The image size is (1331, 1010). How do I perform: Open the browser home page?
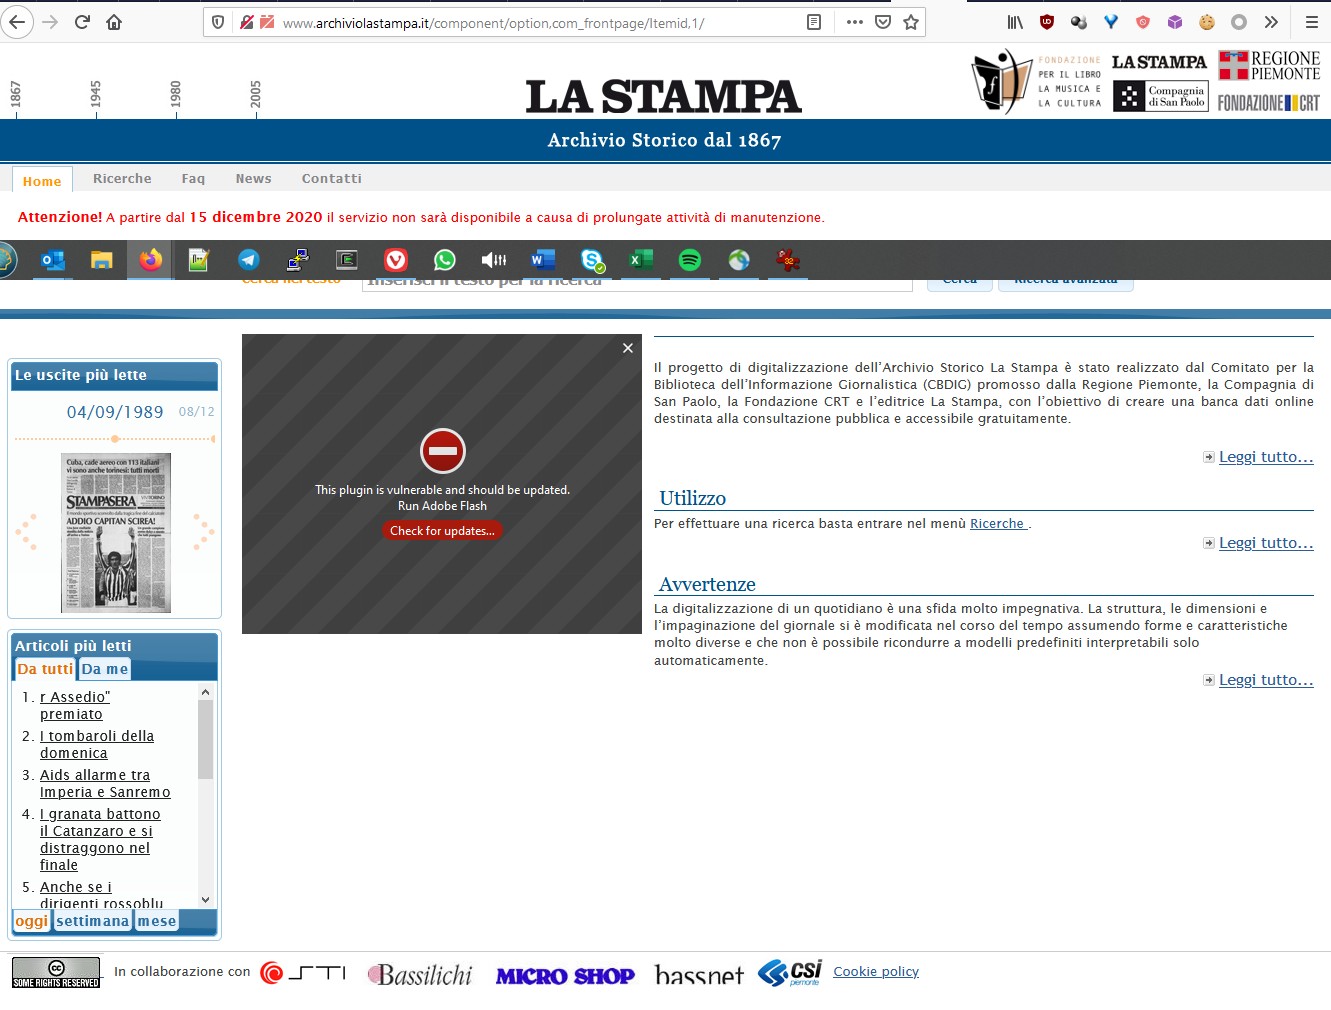point(114,22)
